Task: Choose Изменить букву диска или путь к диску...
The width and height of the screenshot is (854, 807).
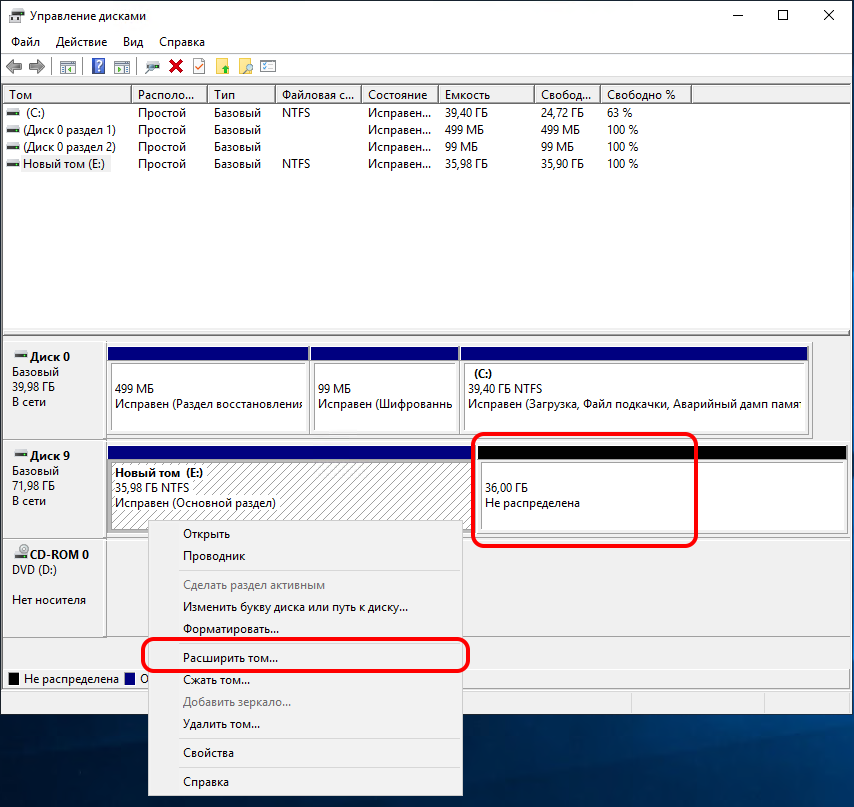Action: [x=305, y=607]
